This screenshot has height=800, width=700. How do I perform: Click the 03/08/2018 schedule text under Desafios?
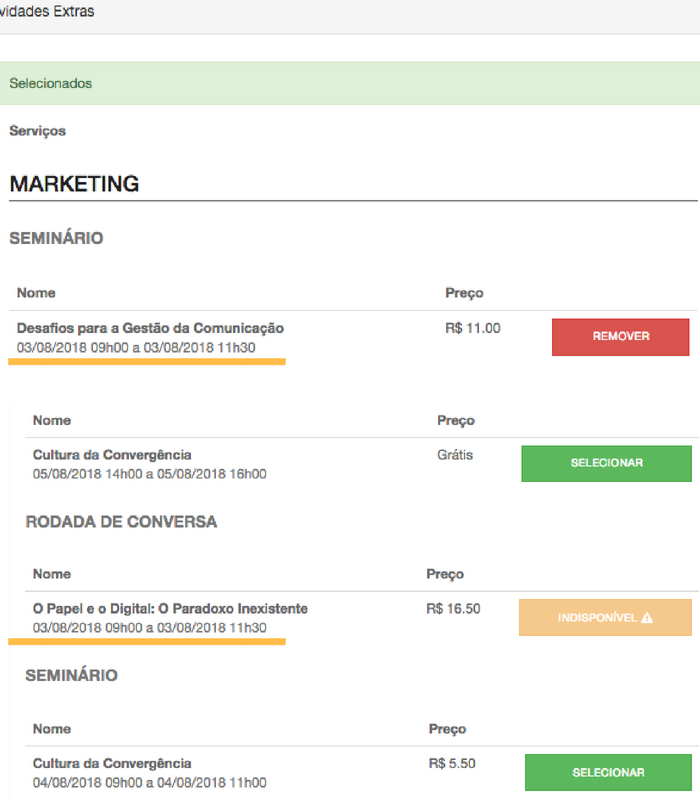pos(146,345)
